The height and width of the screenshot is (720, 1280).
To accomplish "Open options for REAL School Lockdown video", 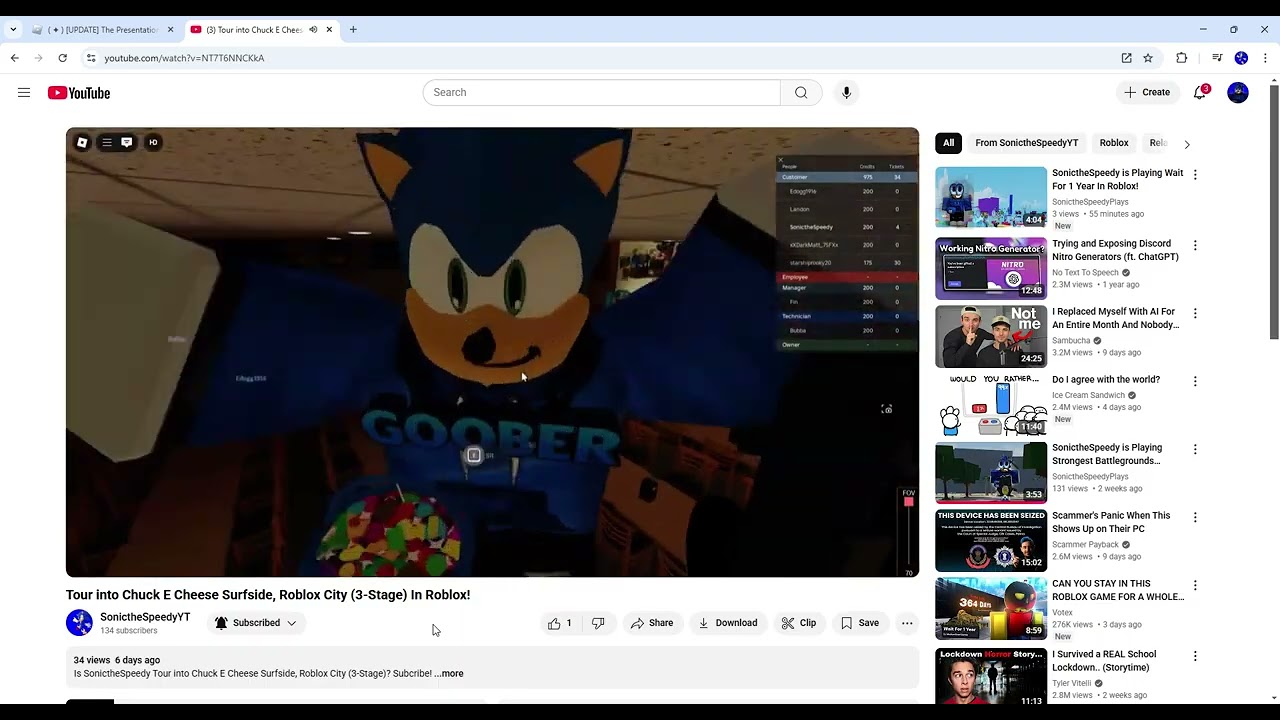I will click(1195, 656).
